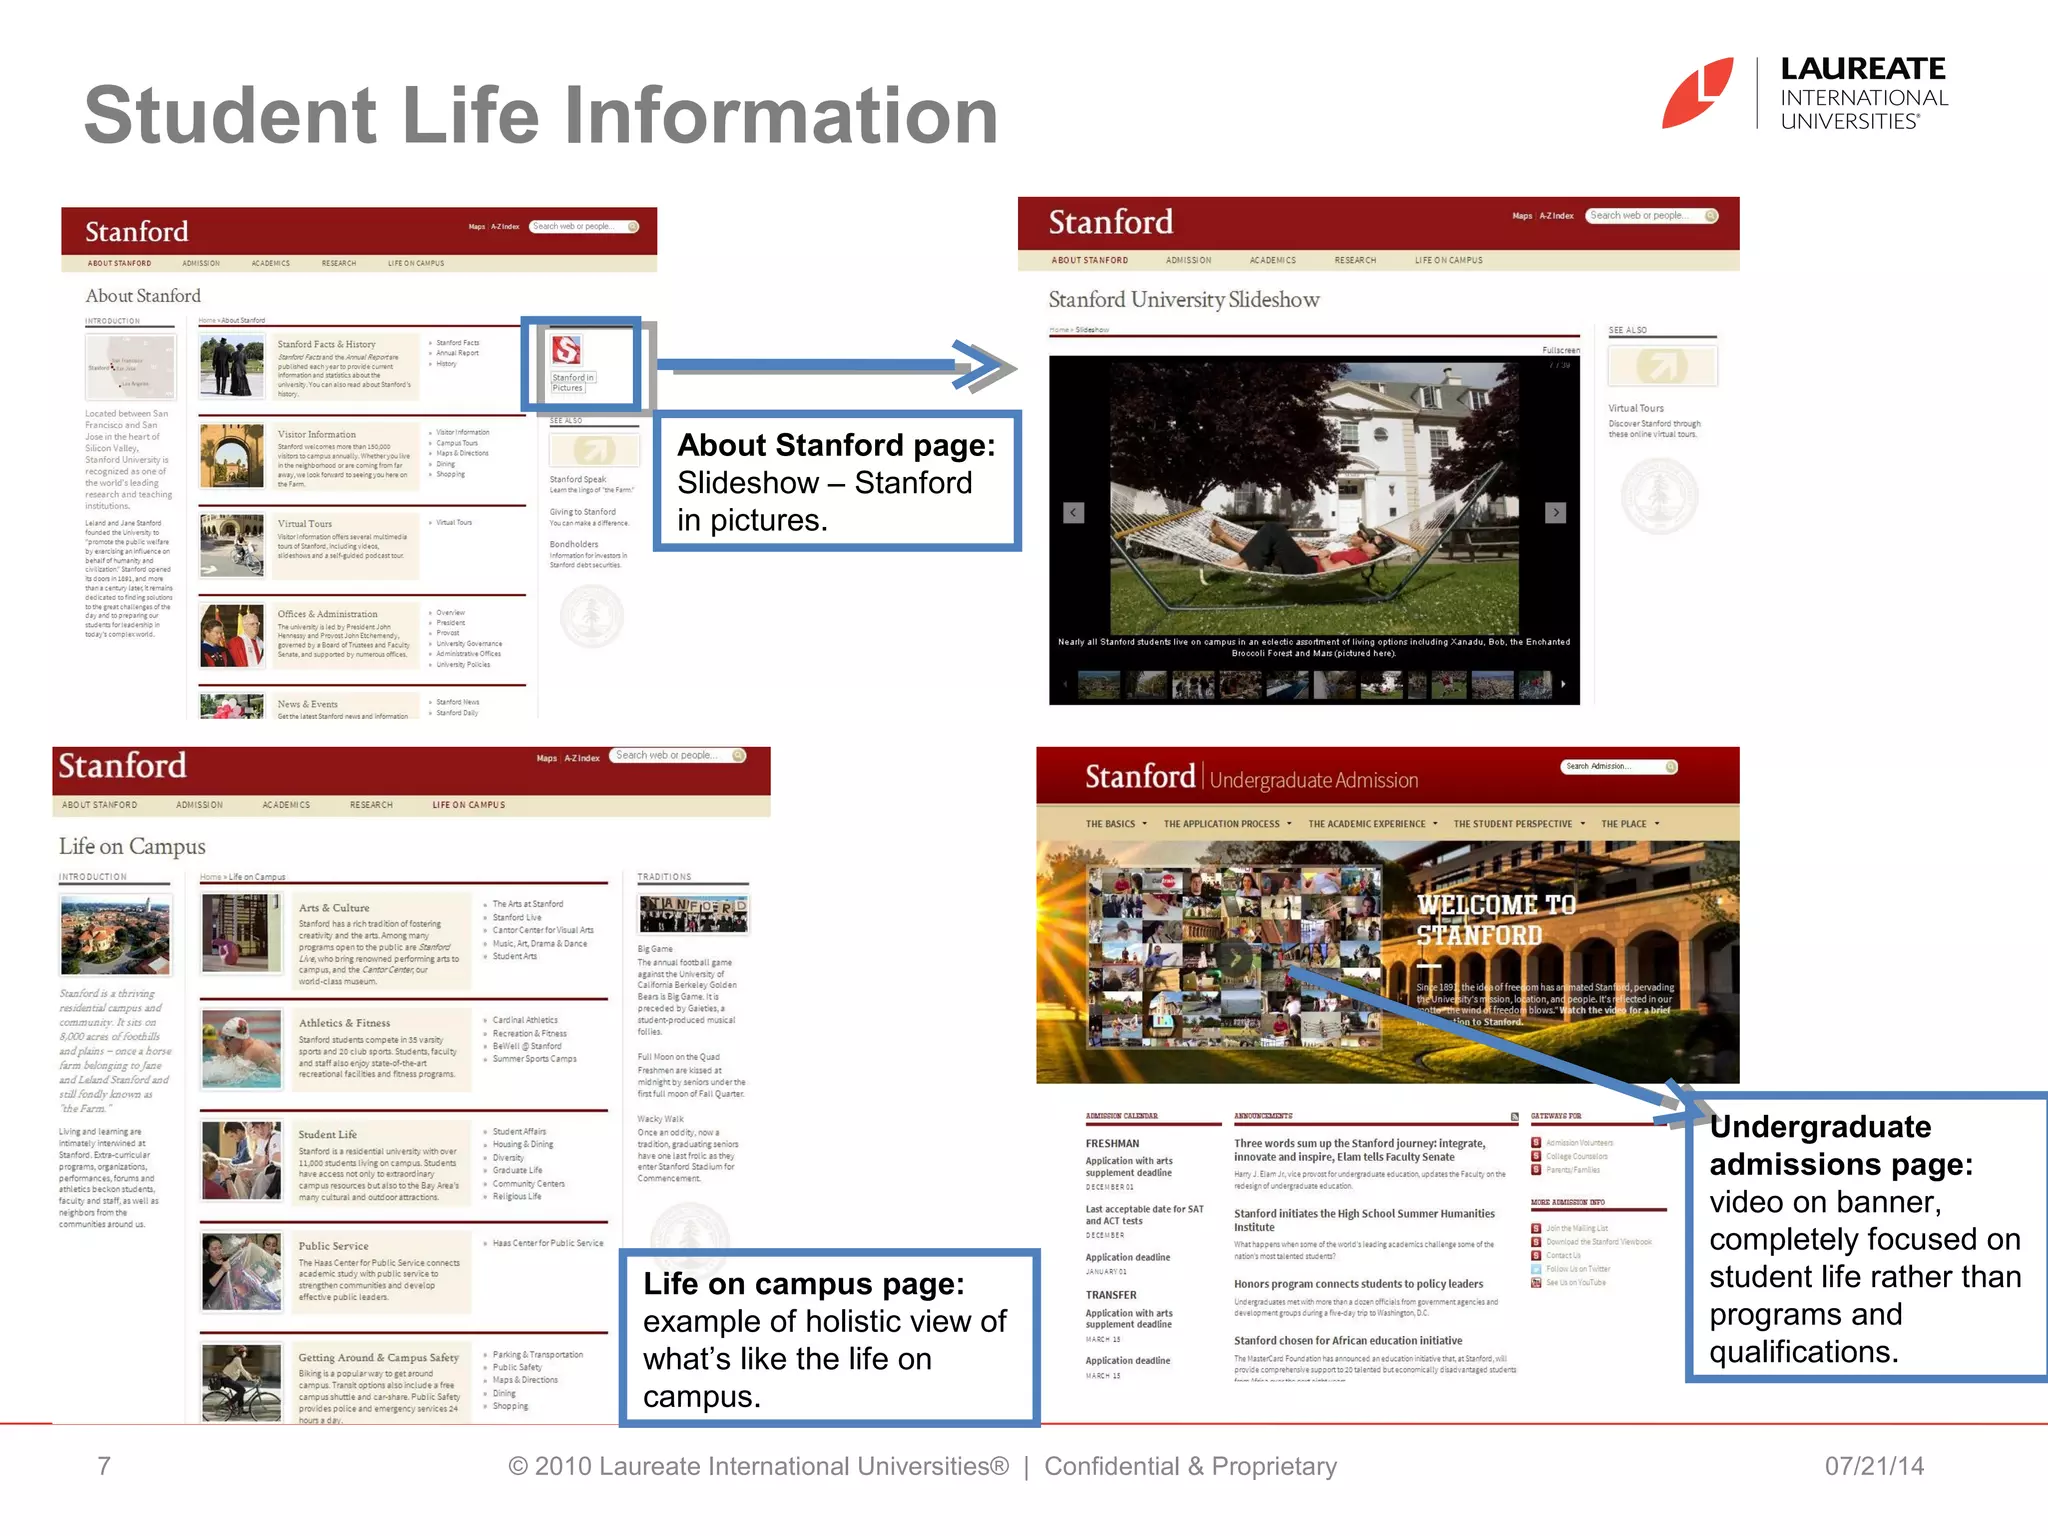Screen dimensions: 2048x1536
Task: Click A-Z Index link on Slideshow page
Action: coord(1556,216)
